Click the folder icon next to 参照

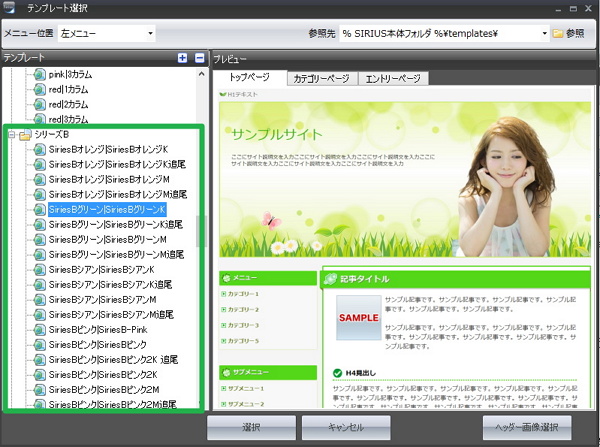[557, 33]
